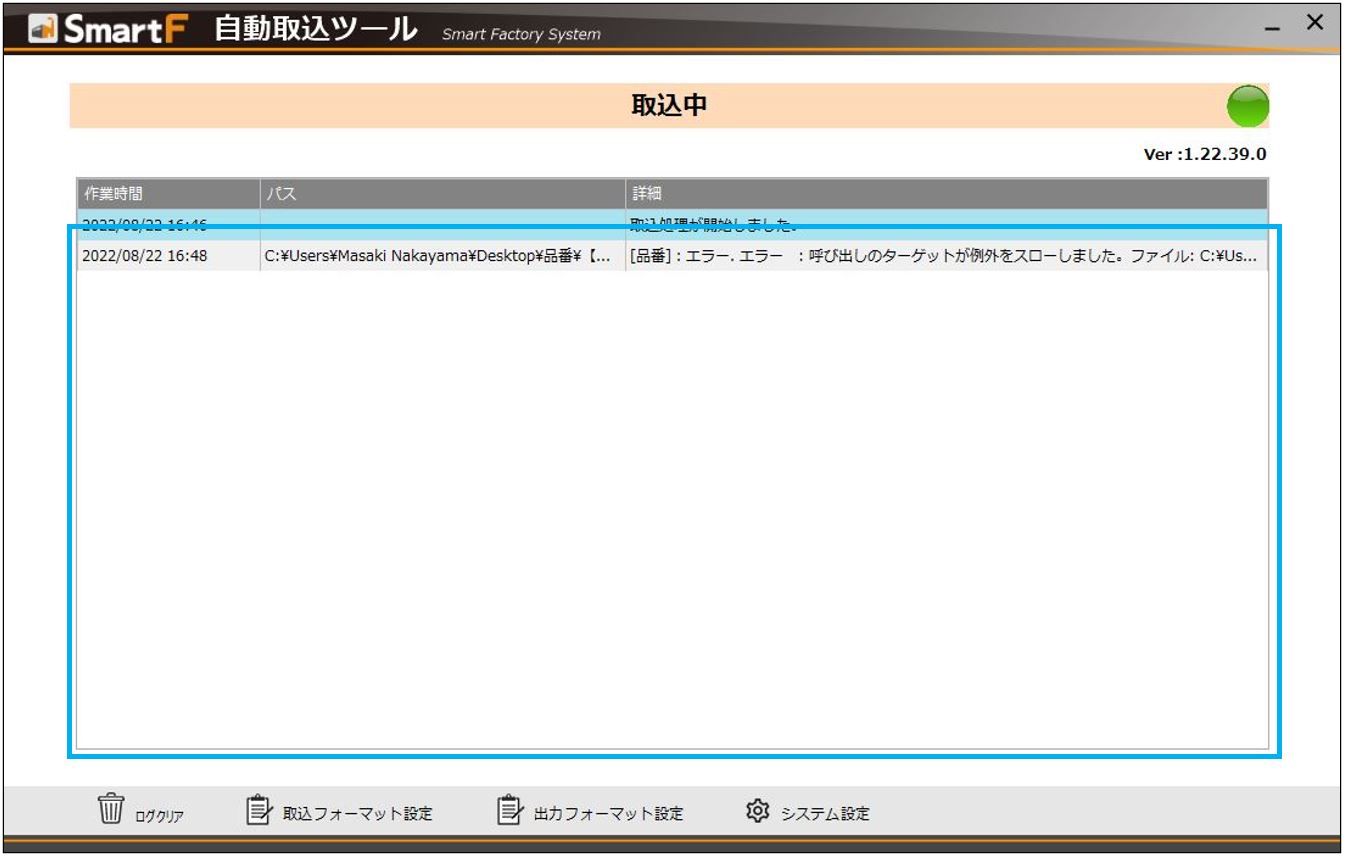1347x857 pixels.
Task: Click the 取込中 status banner
Action: click(670, 103)
